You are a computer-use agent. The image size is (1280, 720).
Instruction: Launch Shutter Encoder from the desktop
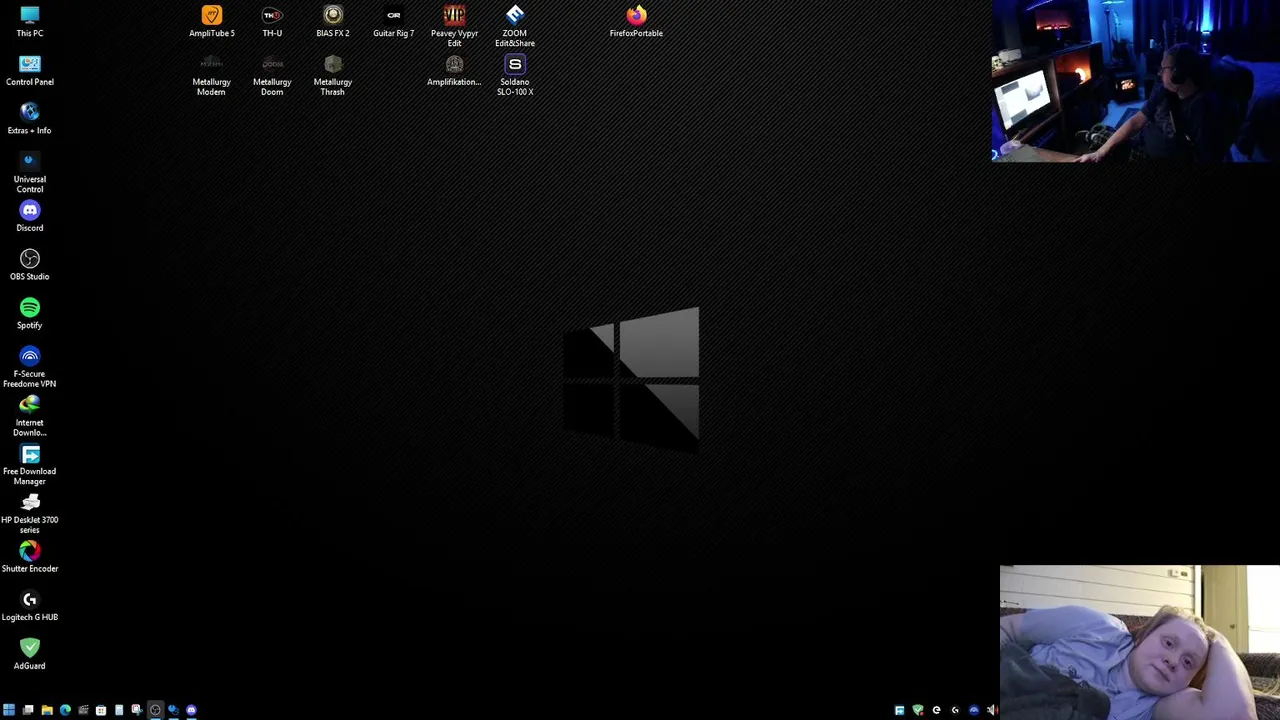pyautogui.click(x=30, y=557)
